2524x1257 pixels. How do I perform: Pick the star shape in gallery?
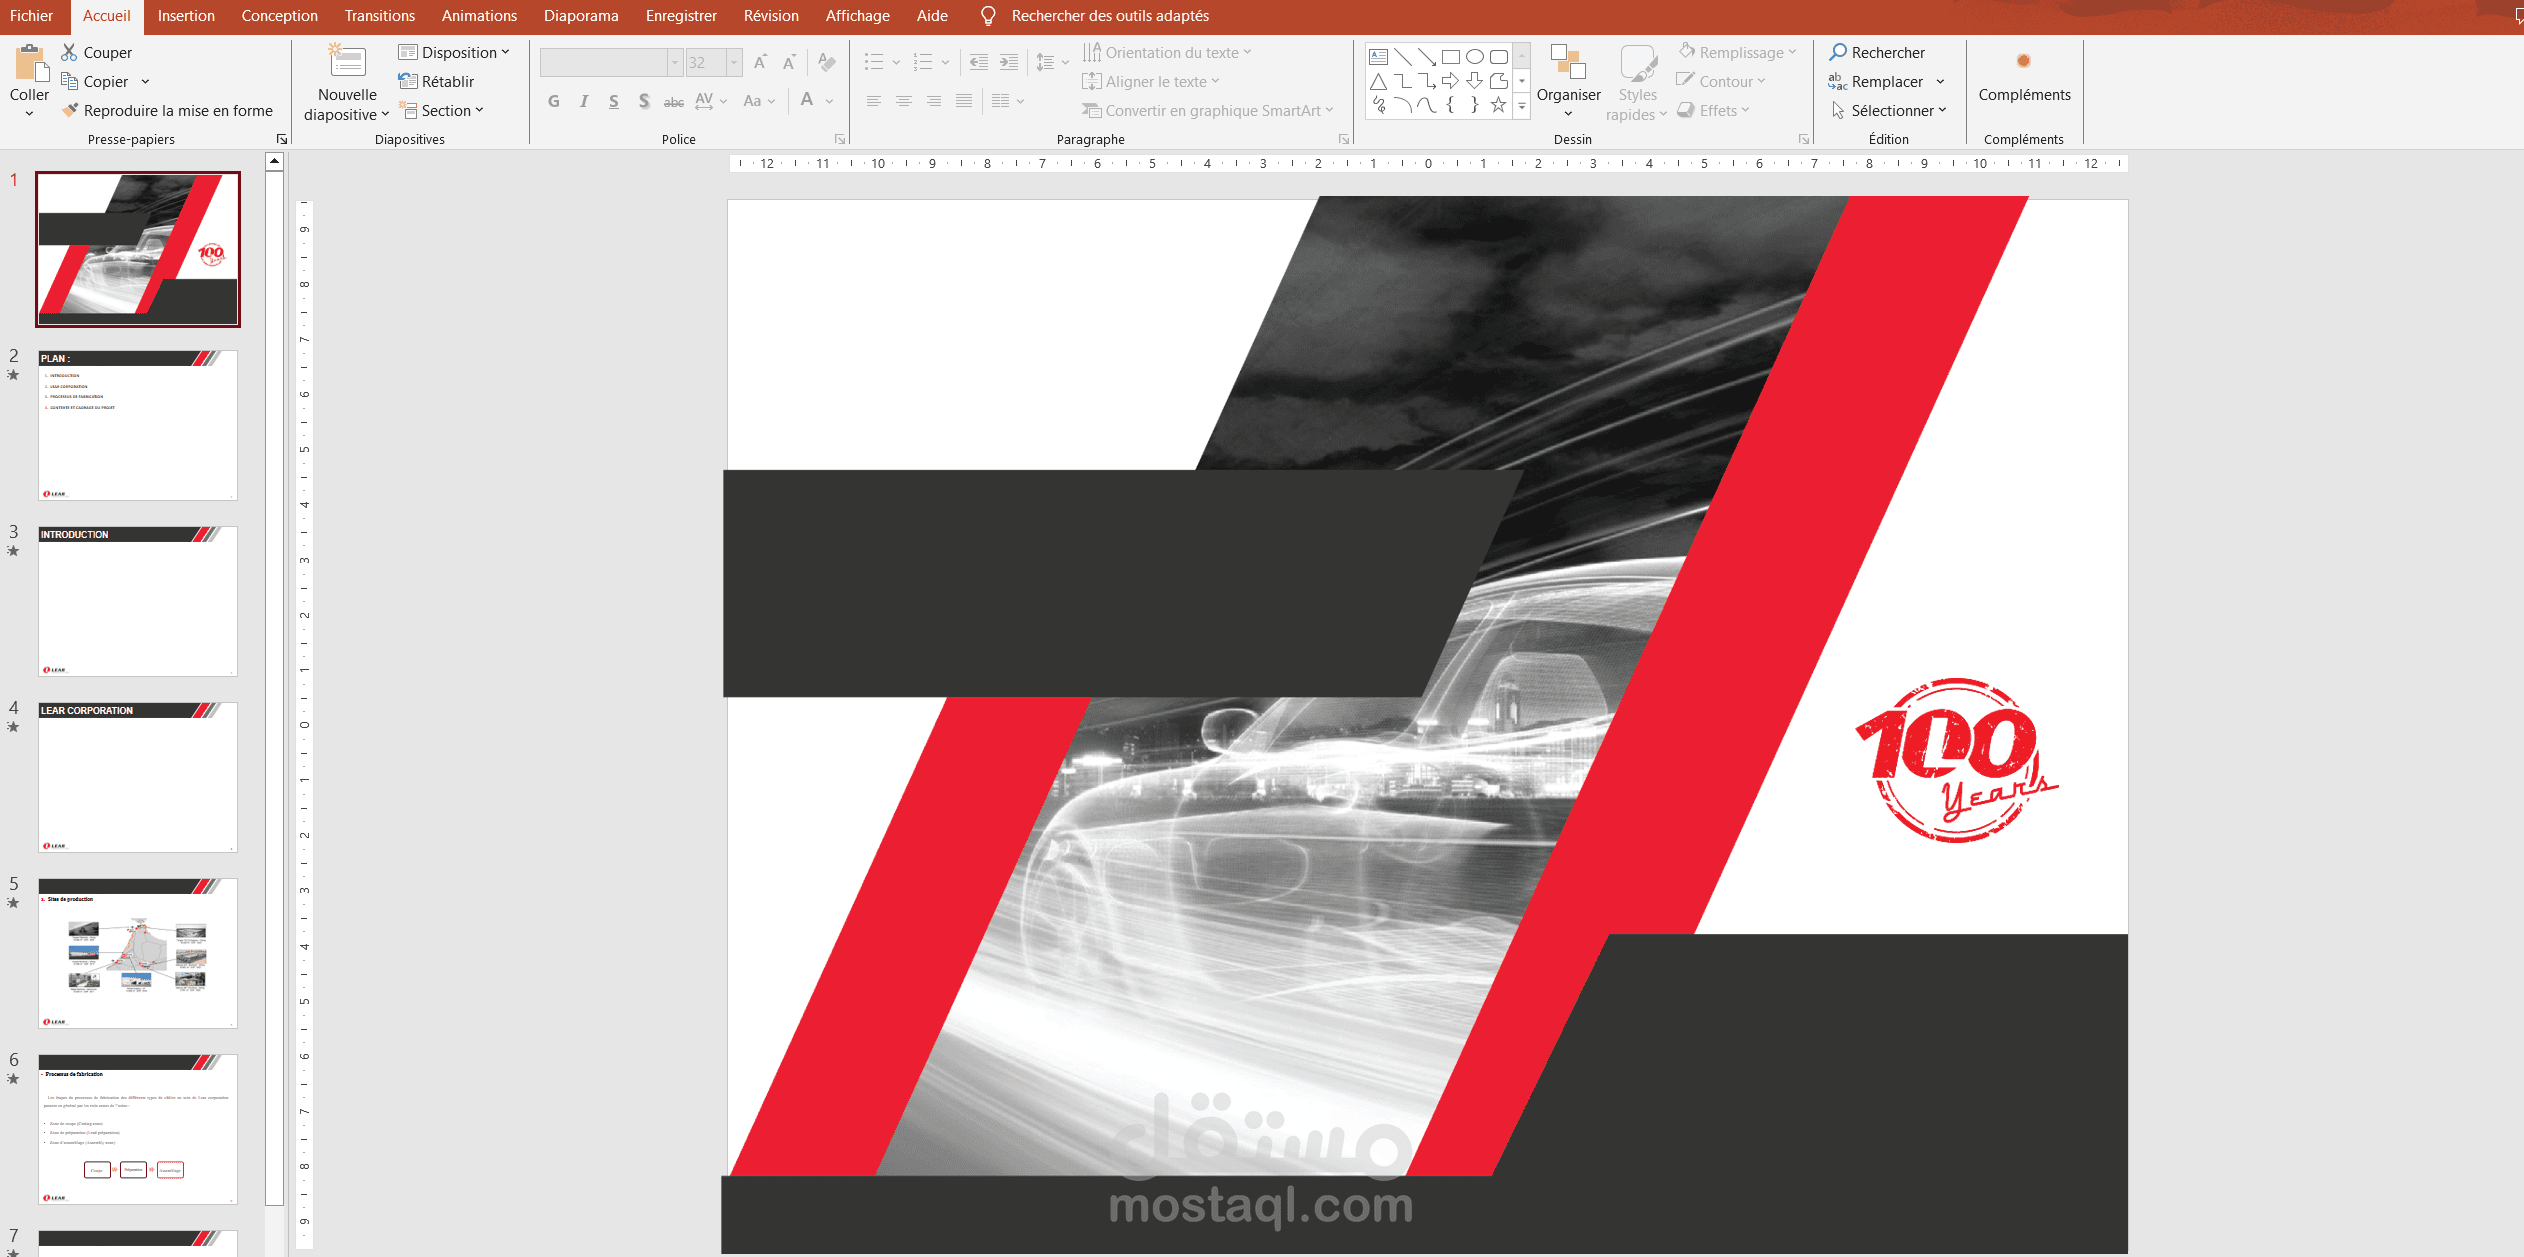pos(1498,105)
